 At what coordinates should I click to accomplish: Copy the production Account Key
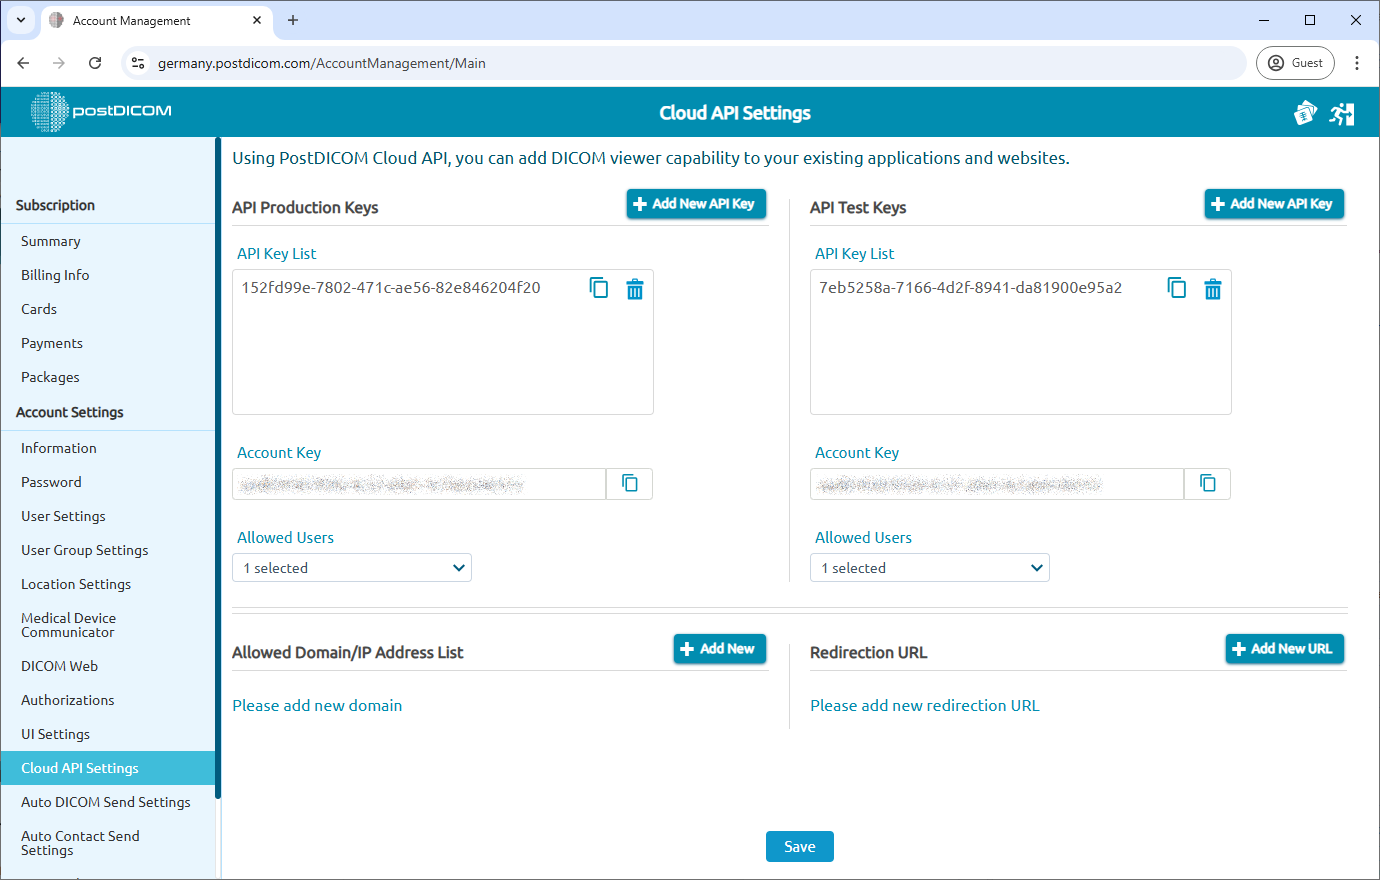pos(629,483)
